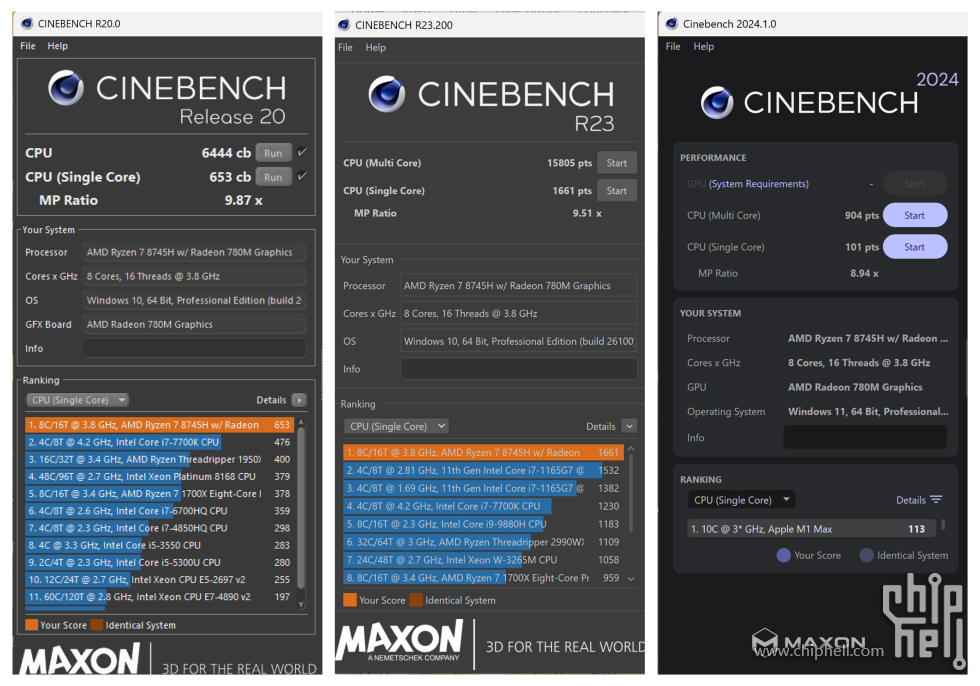Open CPU (Single Core) ranking dropdown in 2024

[742, 500]
